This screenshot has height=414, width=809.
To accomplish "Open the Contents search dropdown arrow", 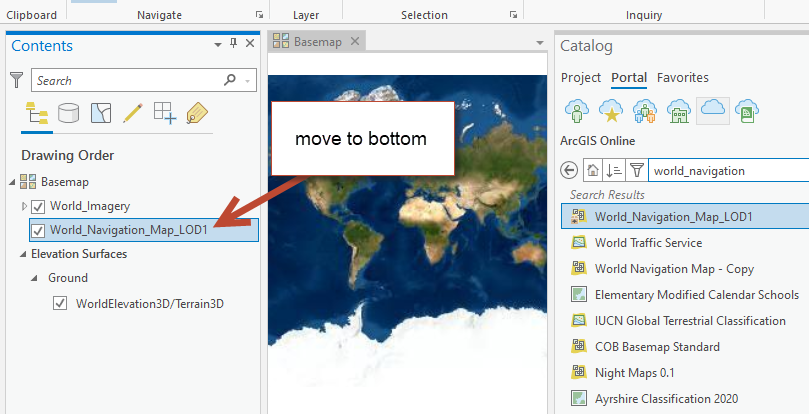I will pyautogui.click(x=248, y=81).
